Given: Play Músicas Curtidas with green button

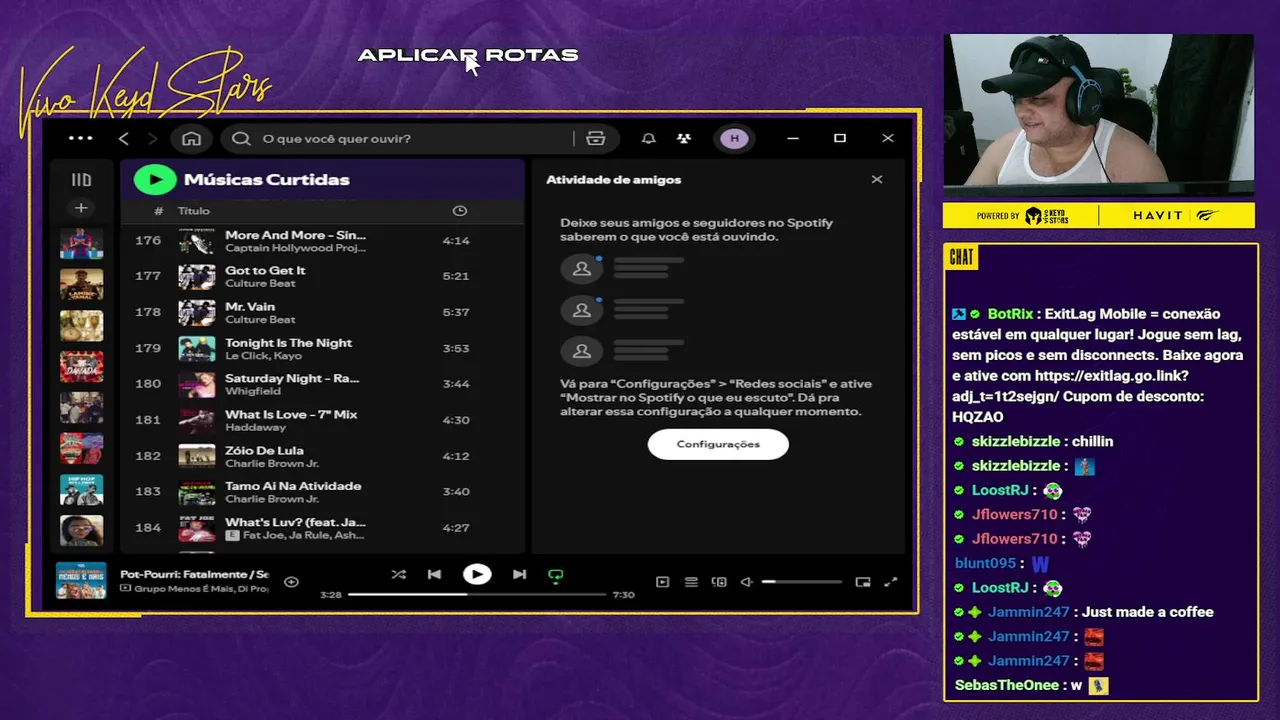Looking at the screenshot, I should [155, 179].
